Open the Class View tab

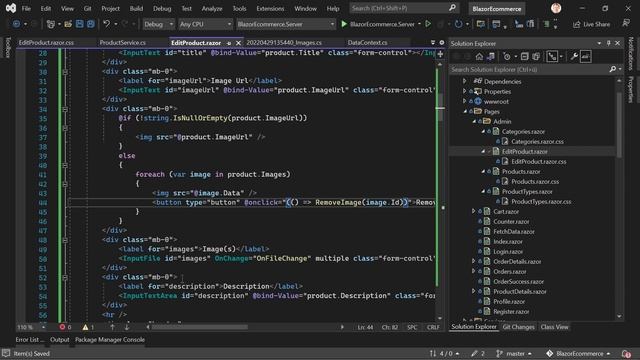tap(554, 327)
